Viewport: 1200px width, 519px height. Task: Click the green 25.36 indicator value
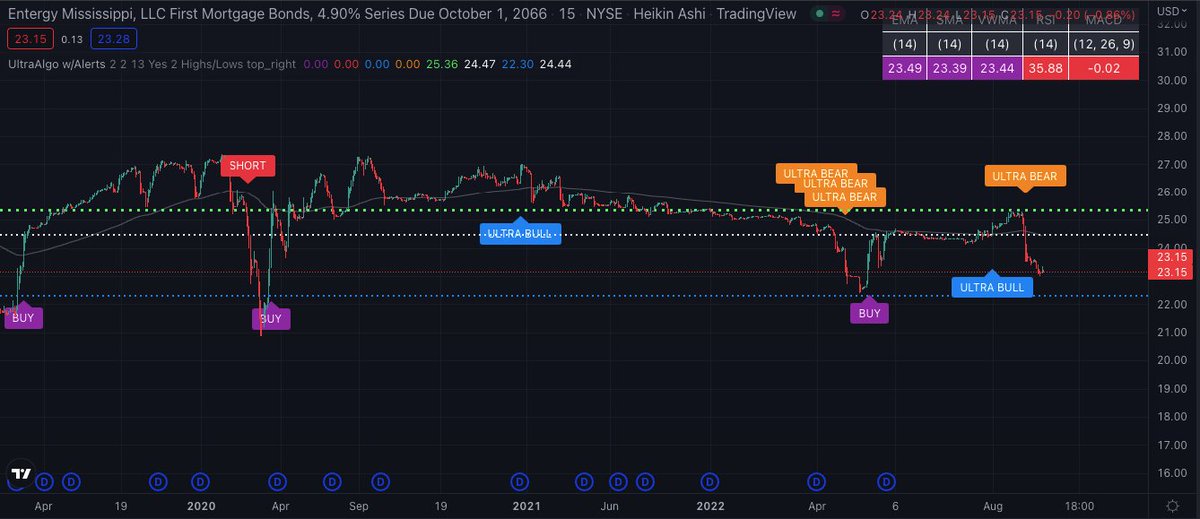pyautogui.click(x=442, y=64)
